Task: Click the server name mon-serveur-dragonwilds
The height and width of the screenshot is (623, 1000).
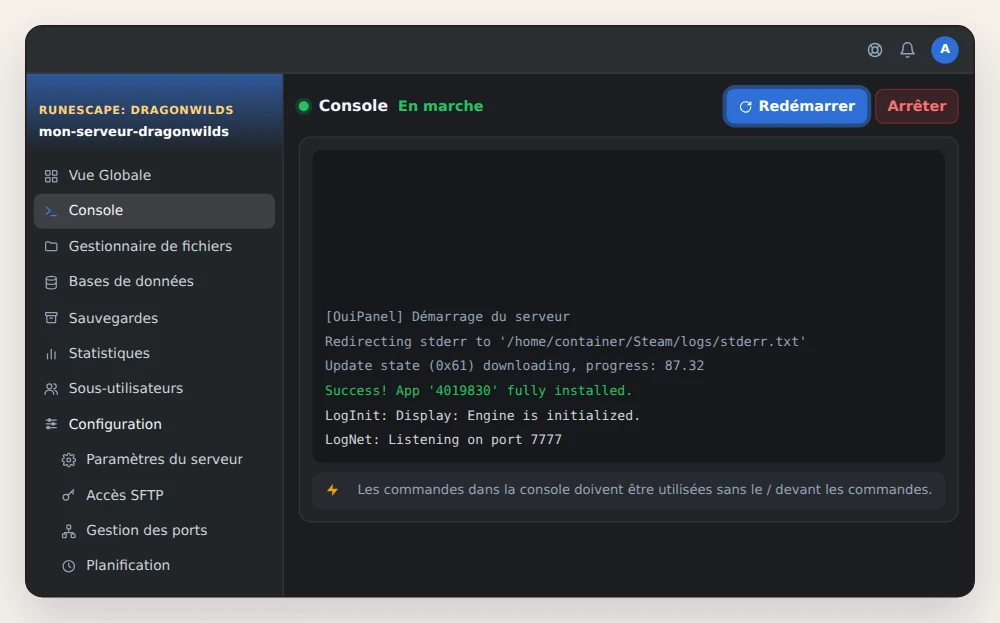Action: click(x=134, y=132)
